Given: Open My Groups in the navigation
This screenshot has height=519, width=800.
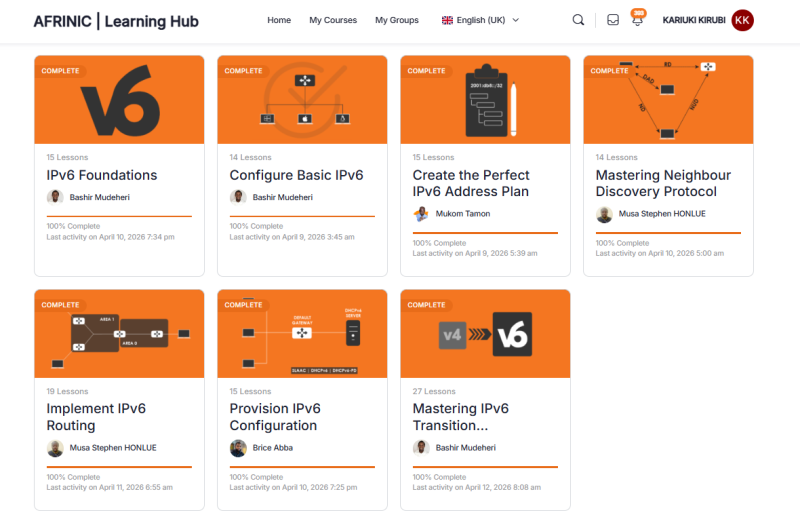Looking at the screenshot, I should tap(397, 20).
